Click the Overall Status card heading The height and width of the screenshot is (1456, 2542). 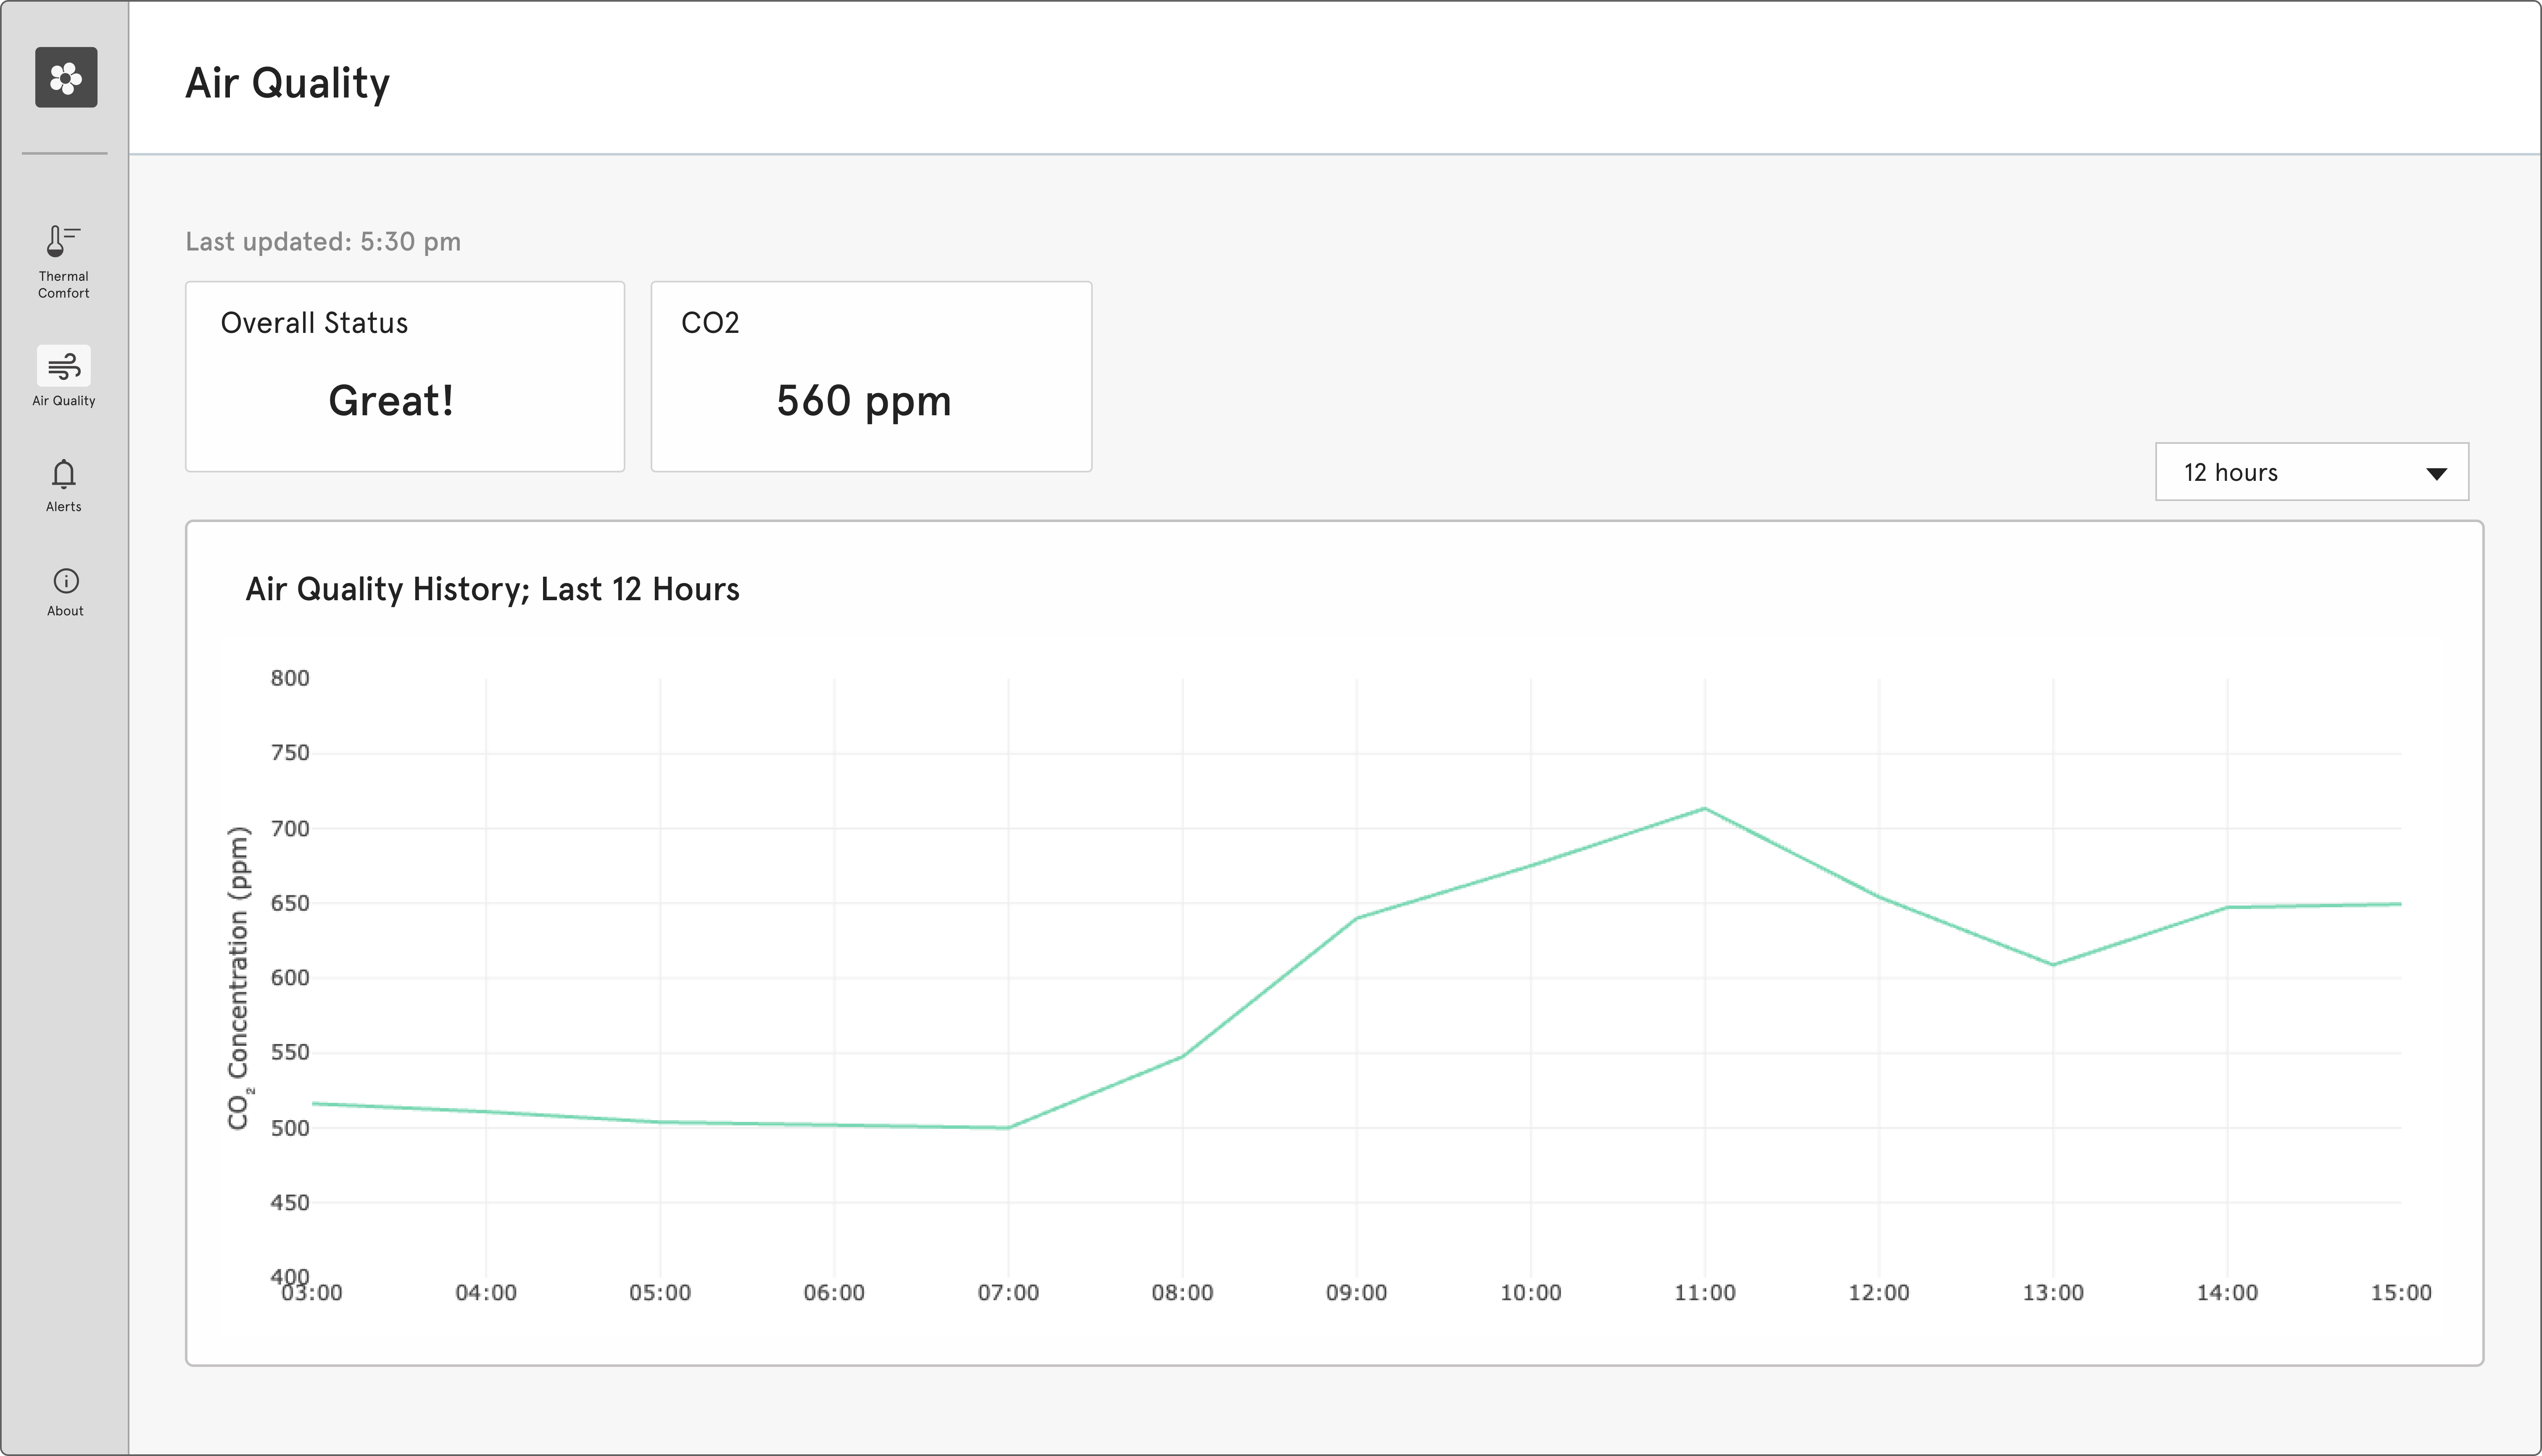tap(314, 323)
